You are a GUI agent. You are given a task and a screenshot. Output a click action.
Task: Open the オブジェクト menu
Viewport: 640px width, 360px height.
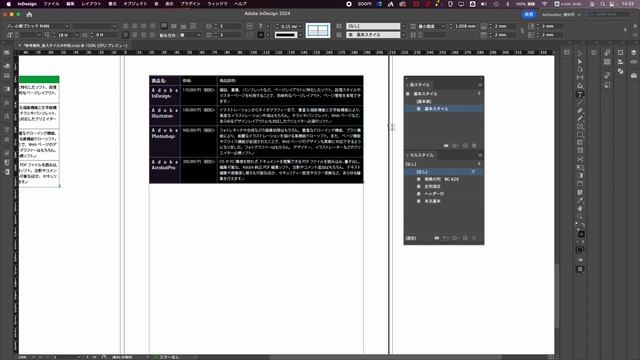(135, 4)
